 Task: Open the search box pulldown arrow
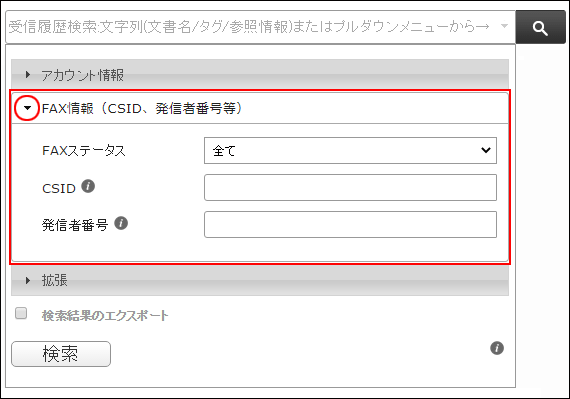[504, 26]
